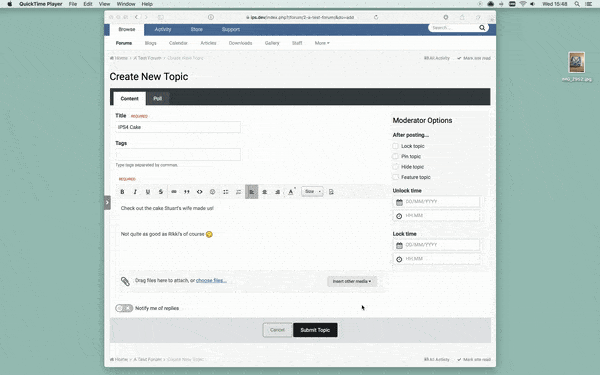The height and width of the screenshot is (375, 600).
Task: Switch to the Poll tab
Action: 158,98
